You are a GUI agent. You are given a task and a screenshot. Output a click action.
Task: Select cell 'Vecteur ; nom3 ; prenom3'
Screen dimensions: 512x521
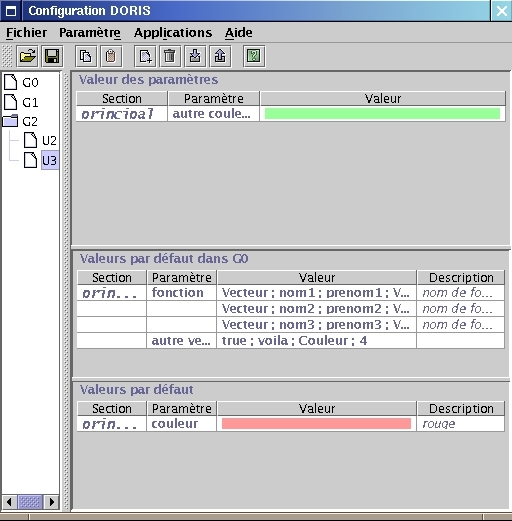tap(317, 325)
